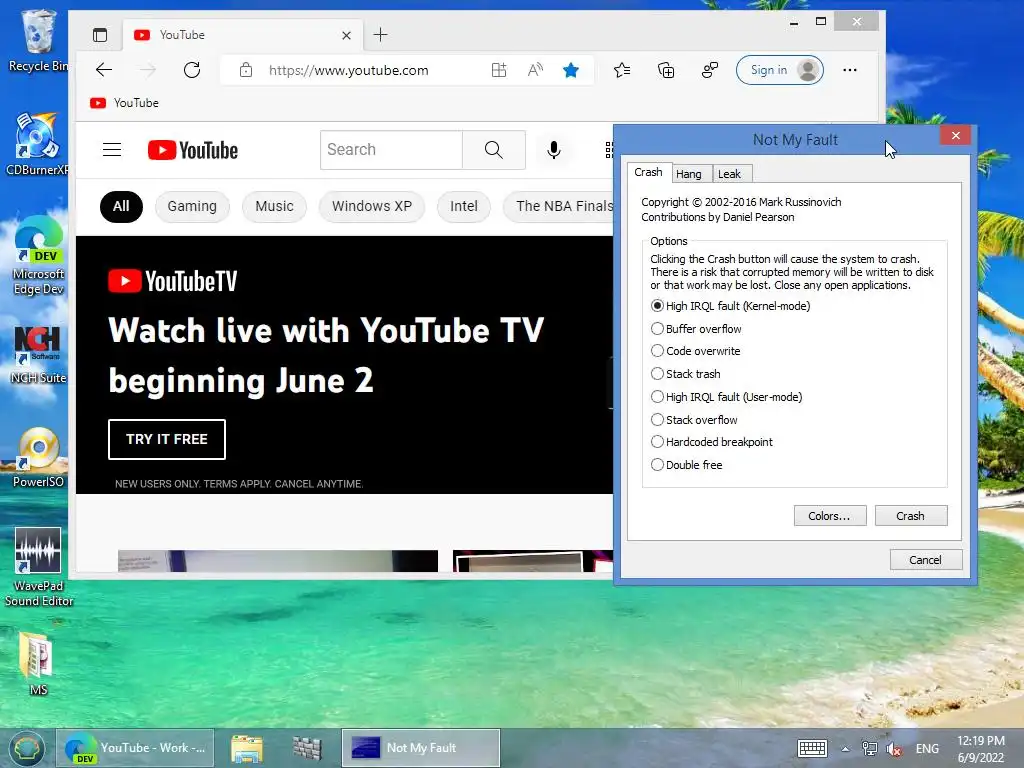Close the YouTube browser tab
Screen dimensions: 1024x768
(x=346, y=35)
